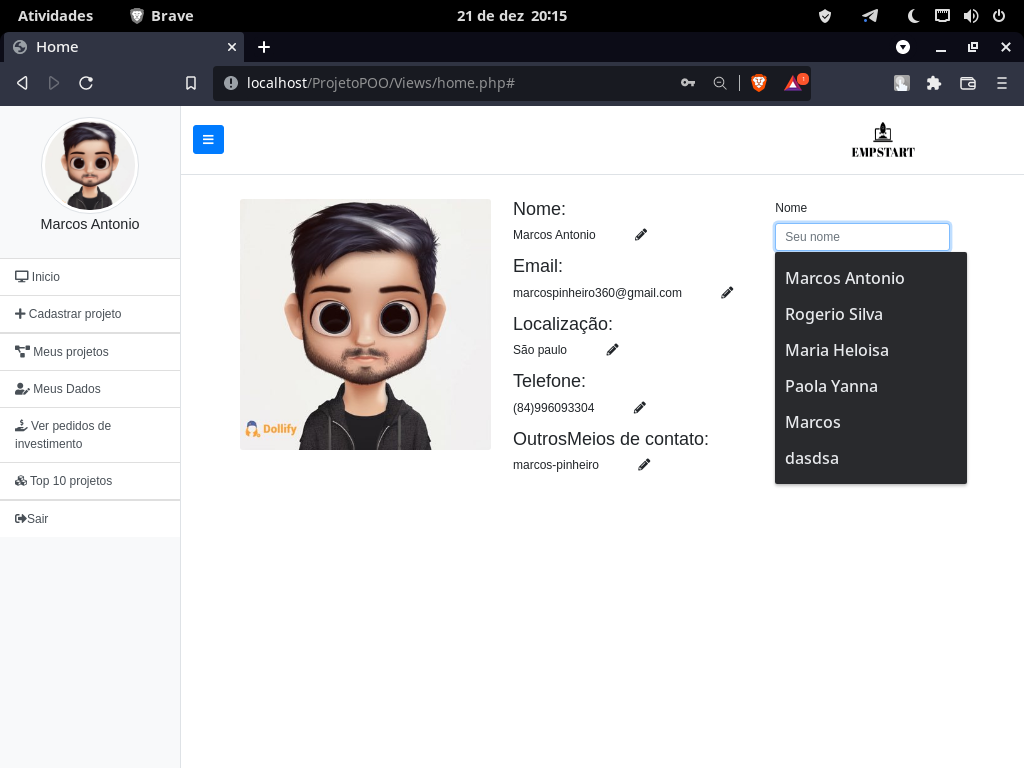Click the Seu nome input field
Image resolution: width=1024 pixels, height=768 pixels.
862,236
